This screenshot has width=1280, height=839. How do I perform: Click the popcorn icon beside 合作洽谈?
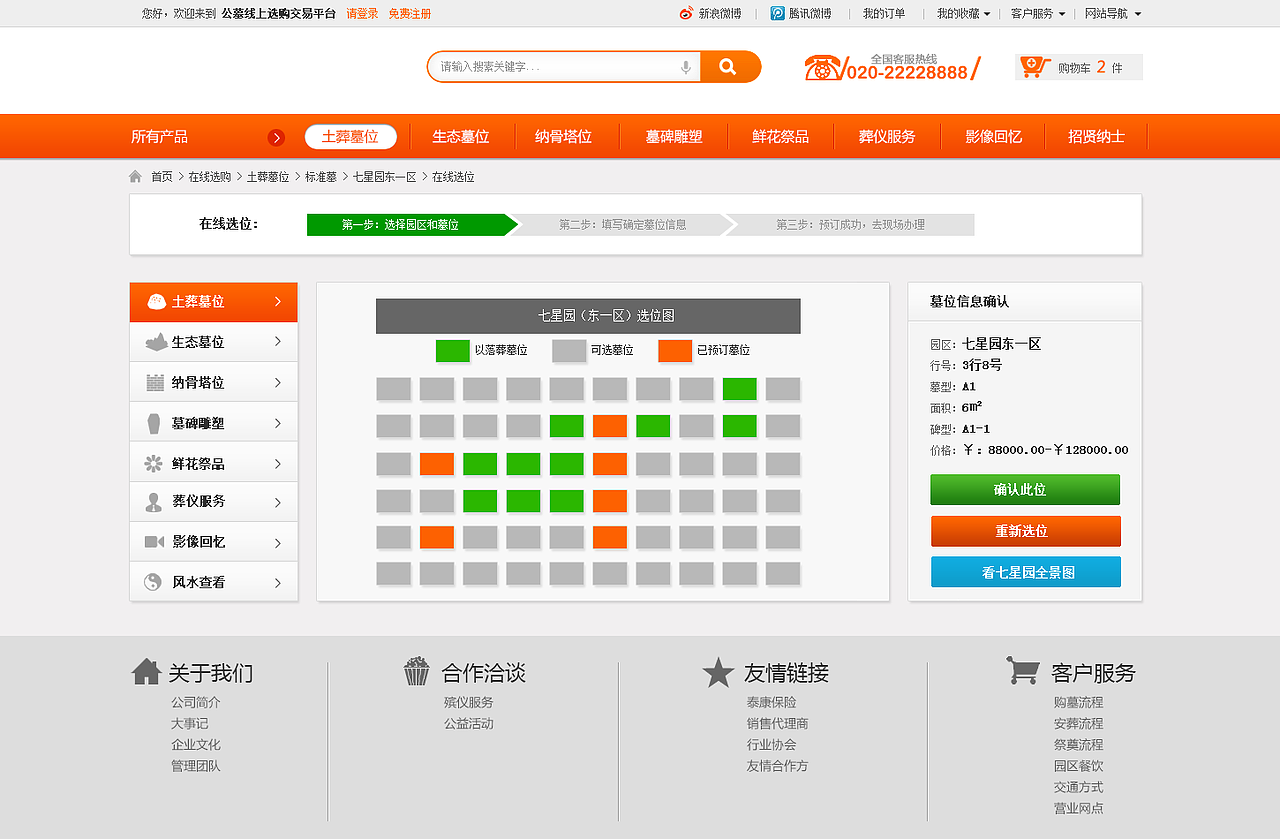(418, 672)
